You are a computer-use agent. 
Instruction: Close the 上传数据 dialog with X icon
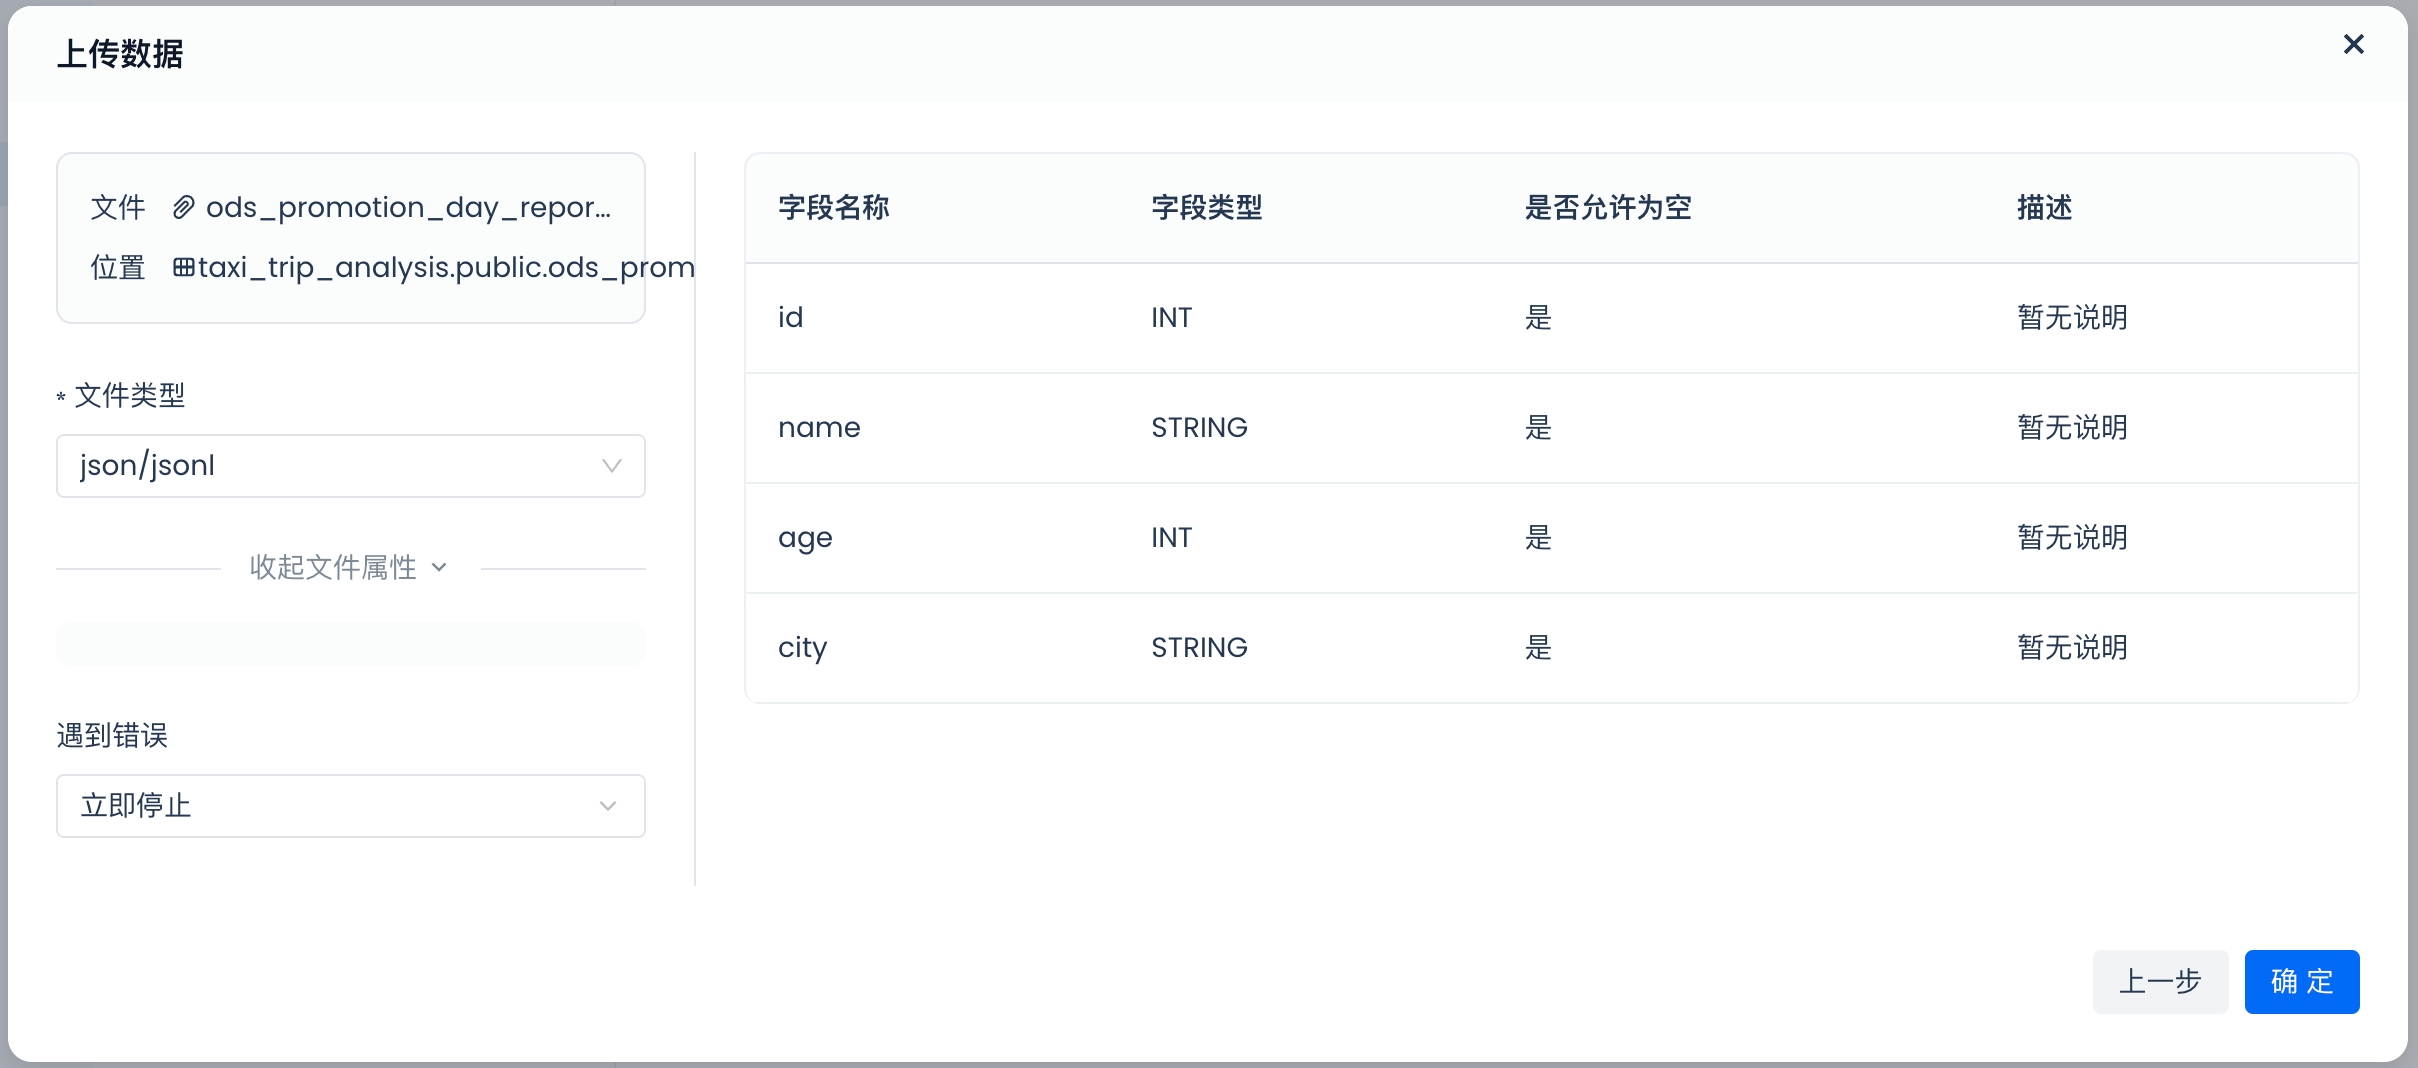pyautogui.click(x=2353, y=44)
